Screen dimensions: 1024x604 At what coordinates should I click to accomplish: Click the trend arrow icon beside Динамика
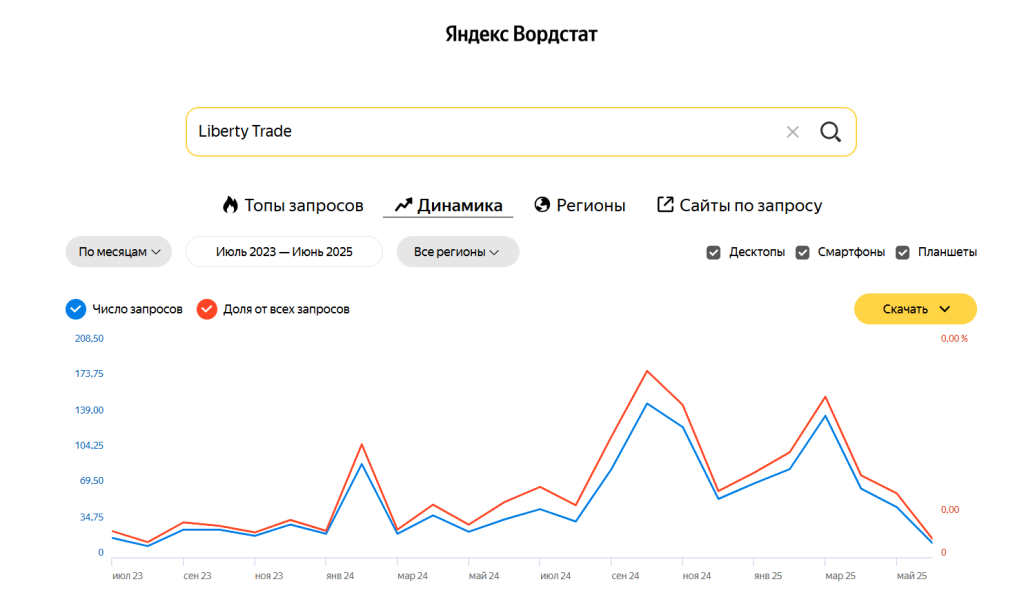(x=403, y=205)
